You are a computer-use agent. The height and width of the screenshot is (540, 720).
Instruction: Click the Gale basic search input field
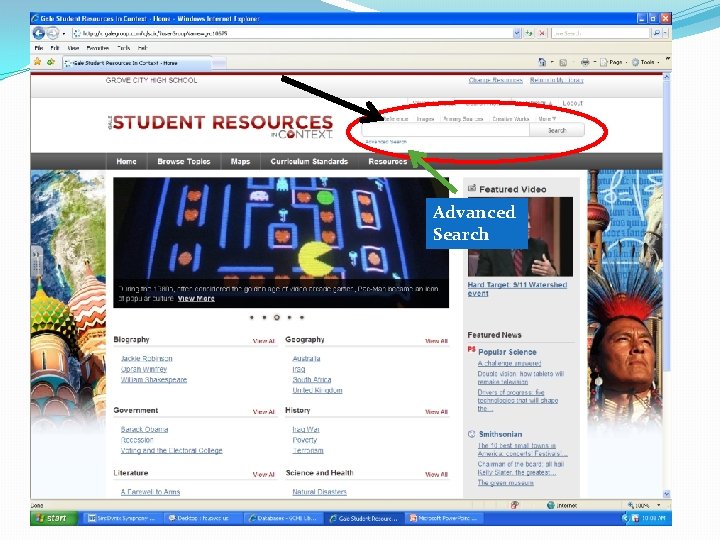tap(445, 130)
